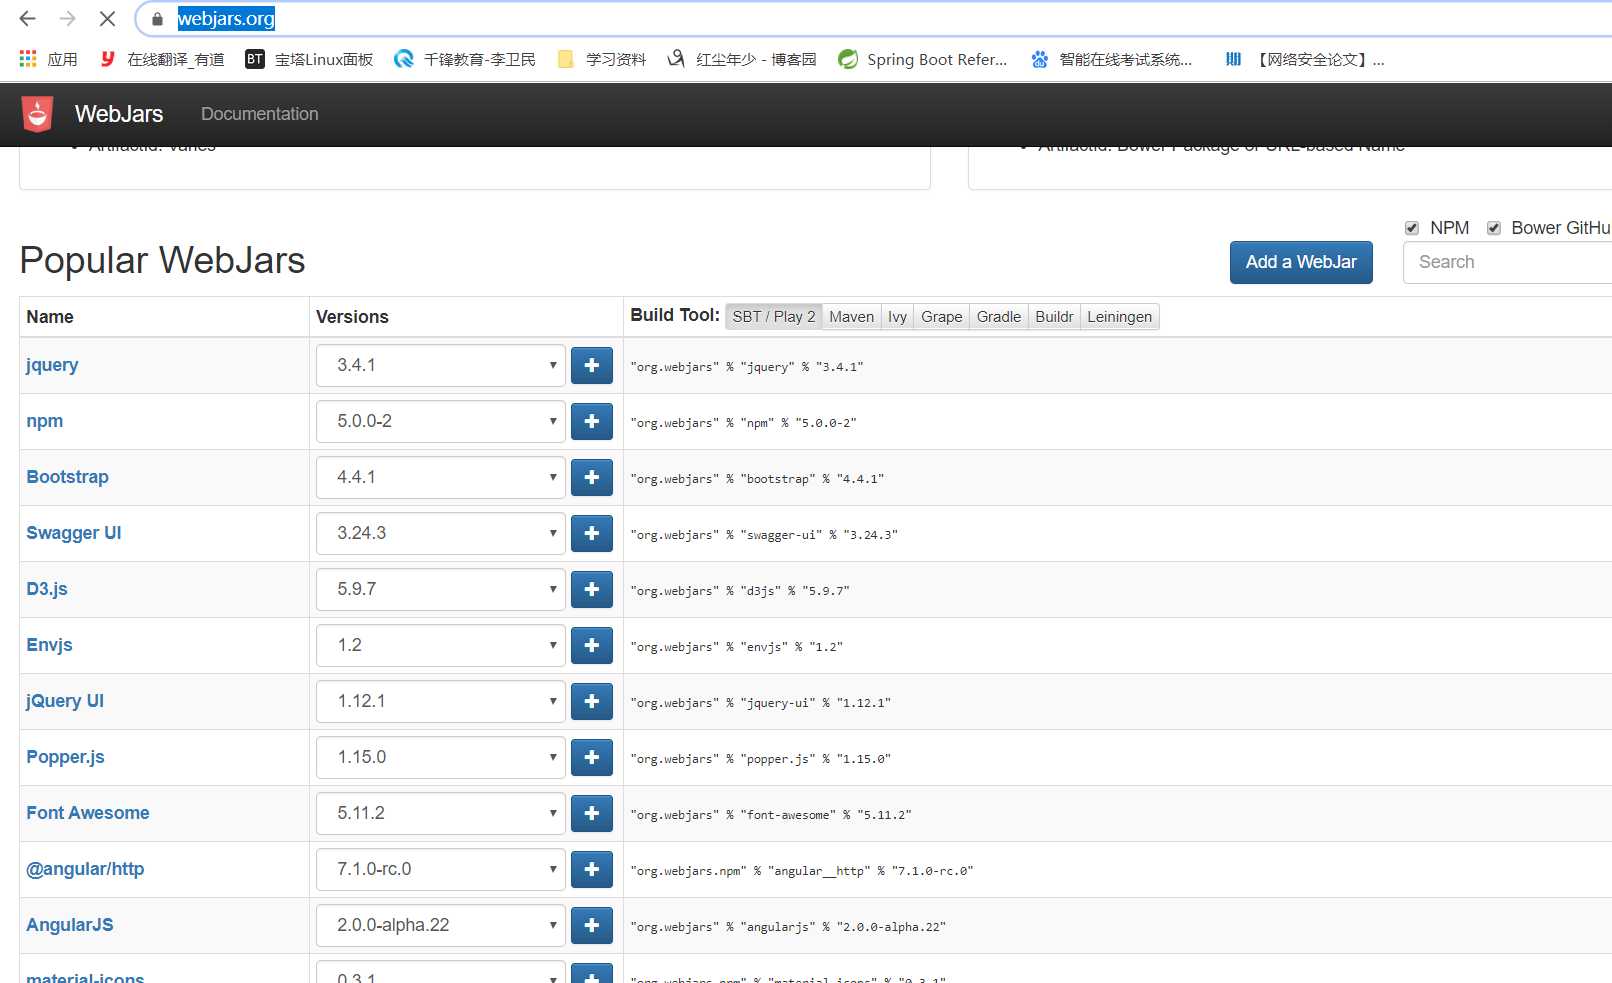Click the plus button for npm
This screenshot has height=983, width=1612.
(x=592, y=421)
